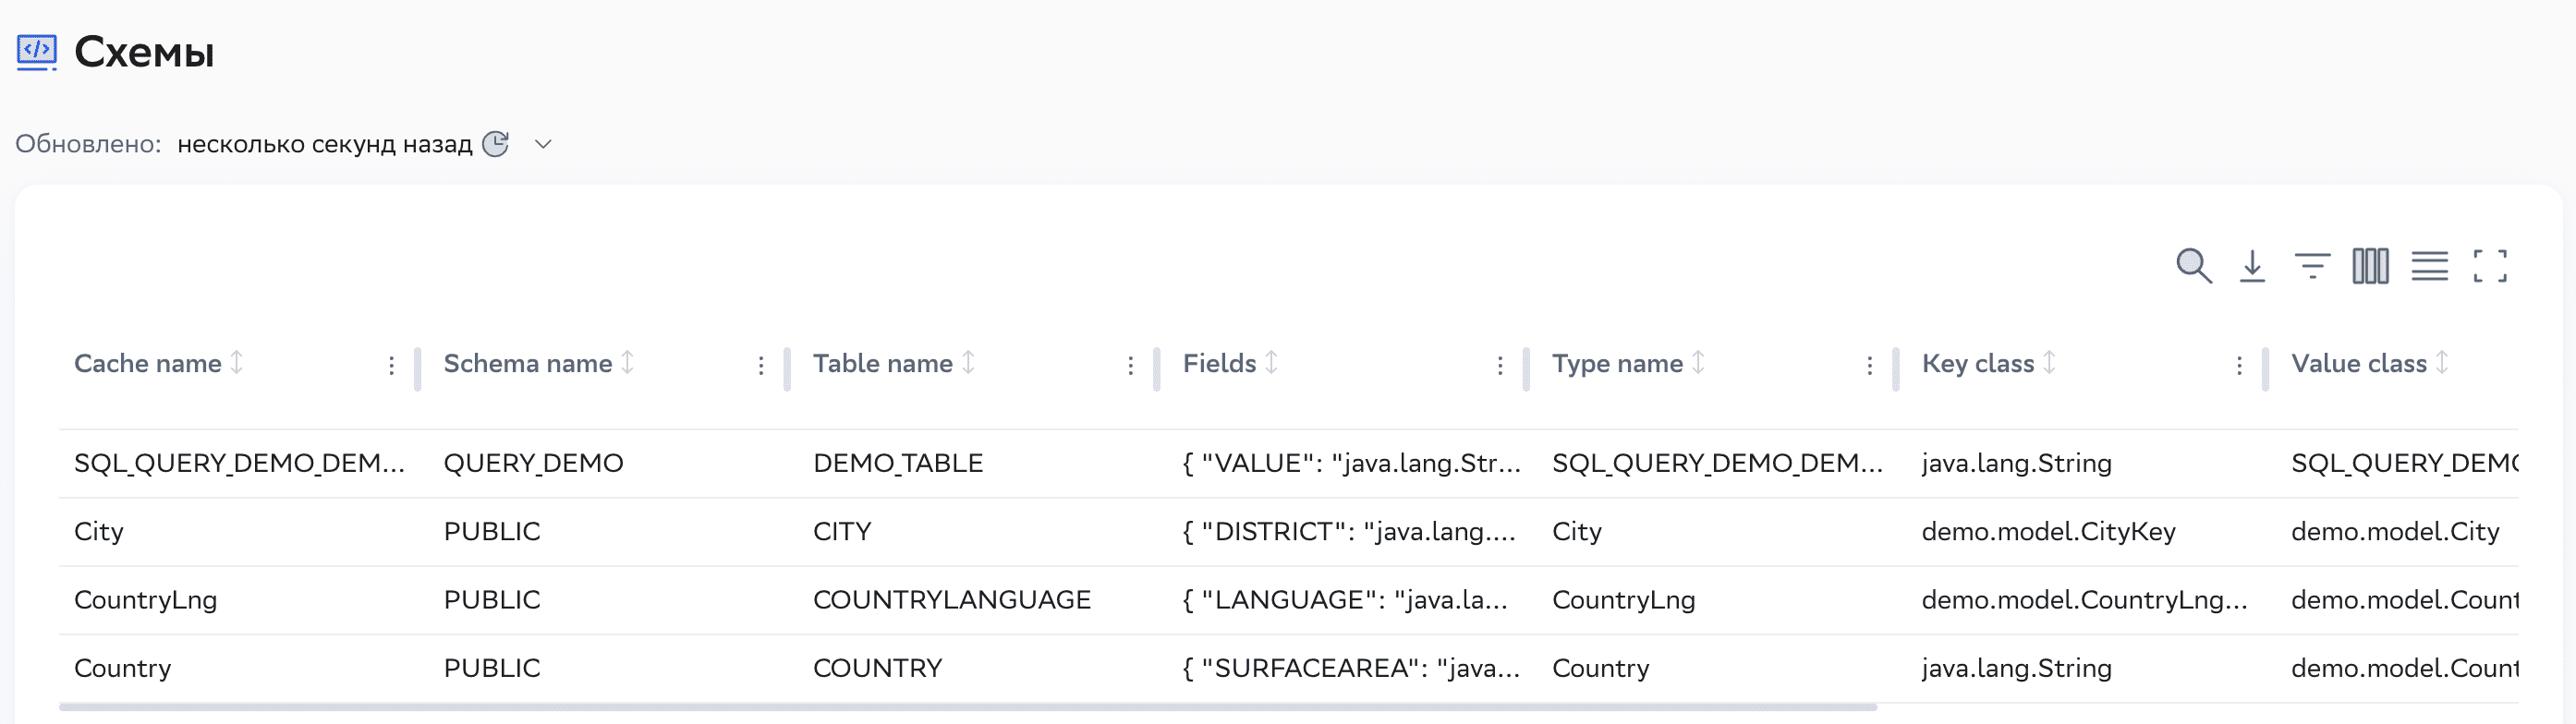The image size is (2576, 724).
Task: Select the DEMO_TABLE table name cell
Action: pos(898,463)
